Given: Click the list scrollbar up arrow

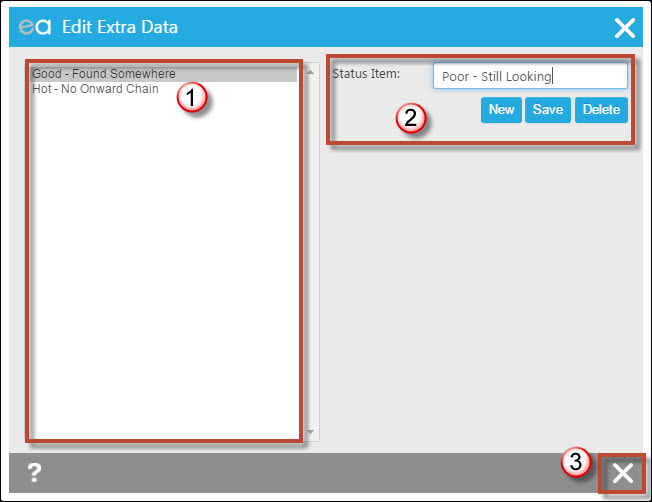Looking at the screenshot, I should pos(310,73).
